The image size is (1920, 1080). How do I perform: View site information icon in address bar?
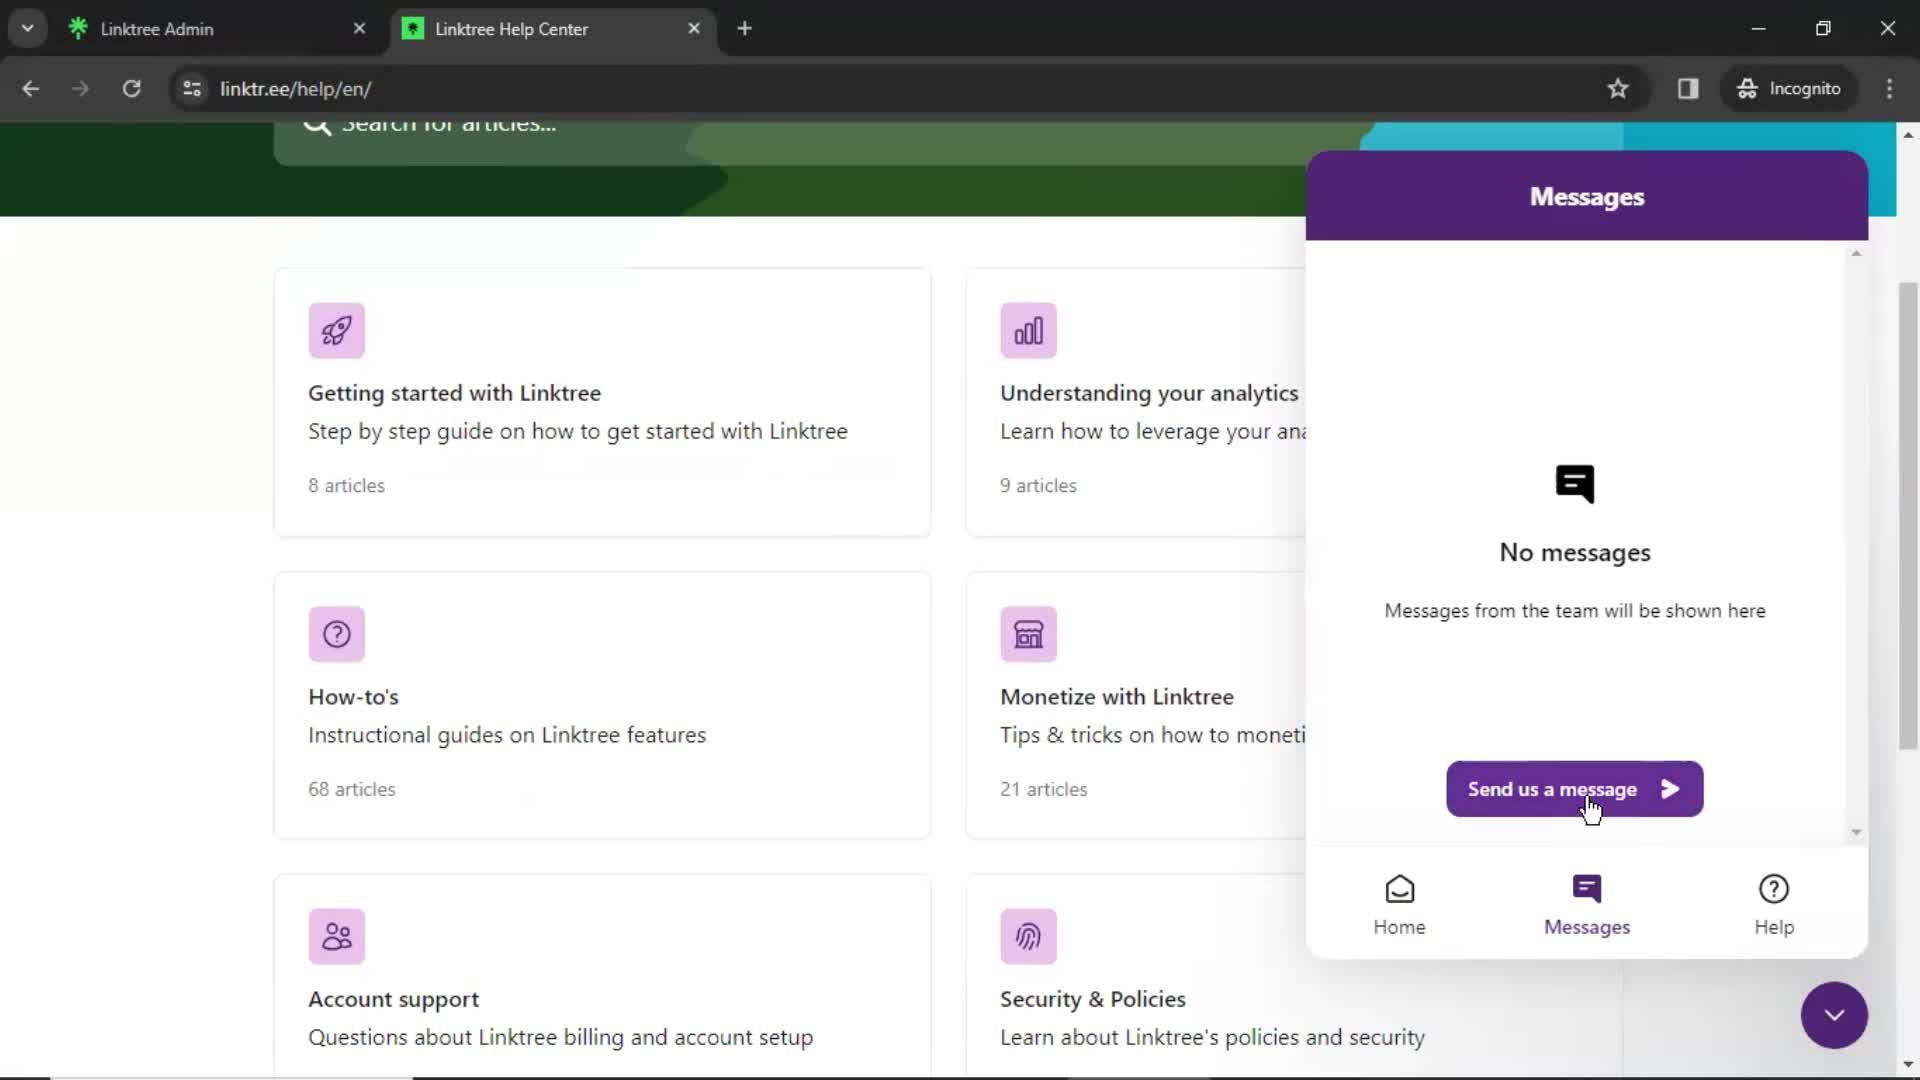(192, 88)
